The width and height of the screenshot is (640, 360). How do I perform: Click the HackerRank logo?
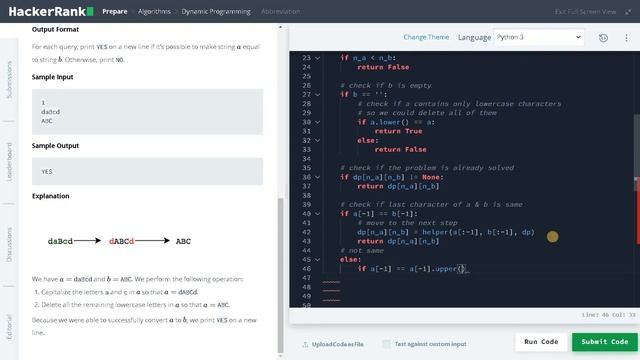51,11
